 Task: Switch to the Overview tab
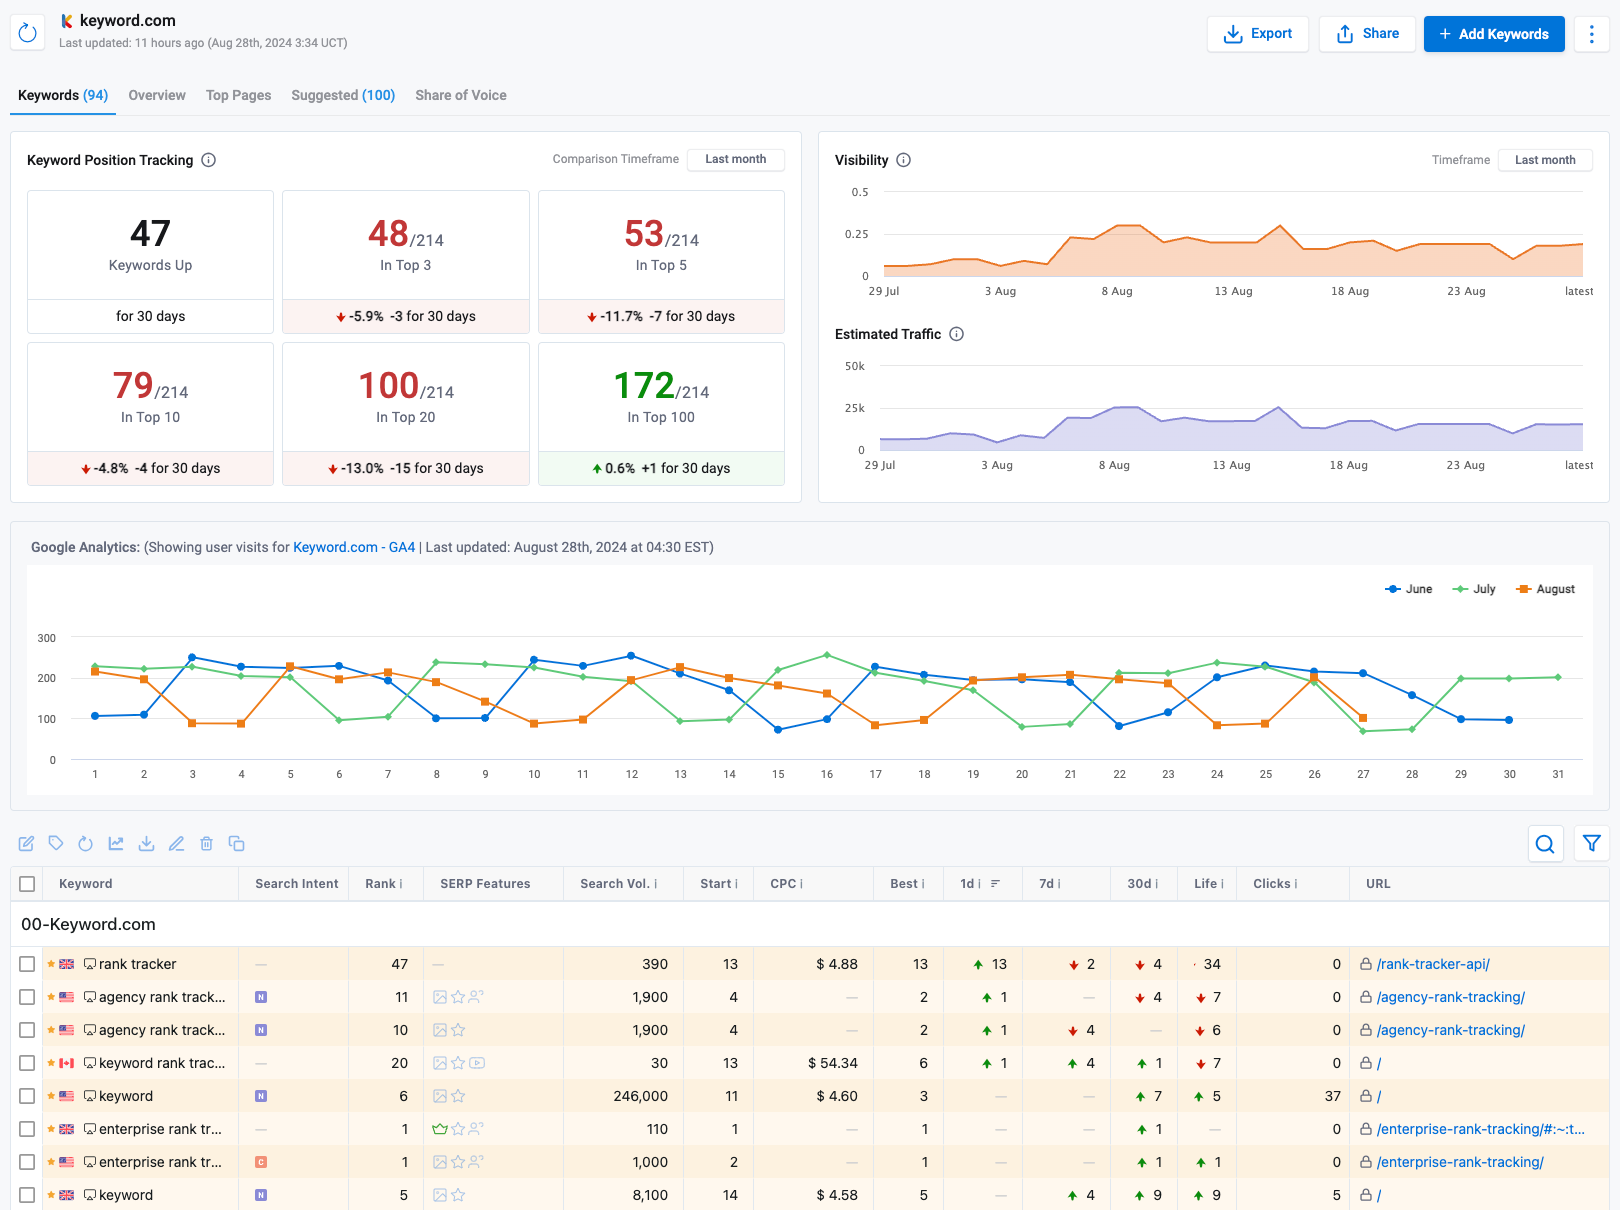click(157, 95)
